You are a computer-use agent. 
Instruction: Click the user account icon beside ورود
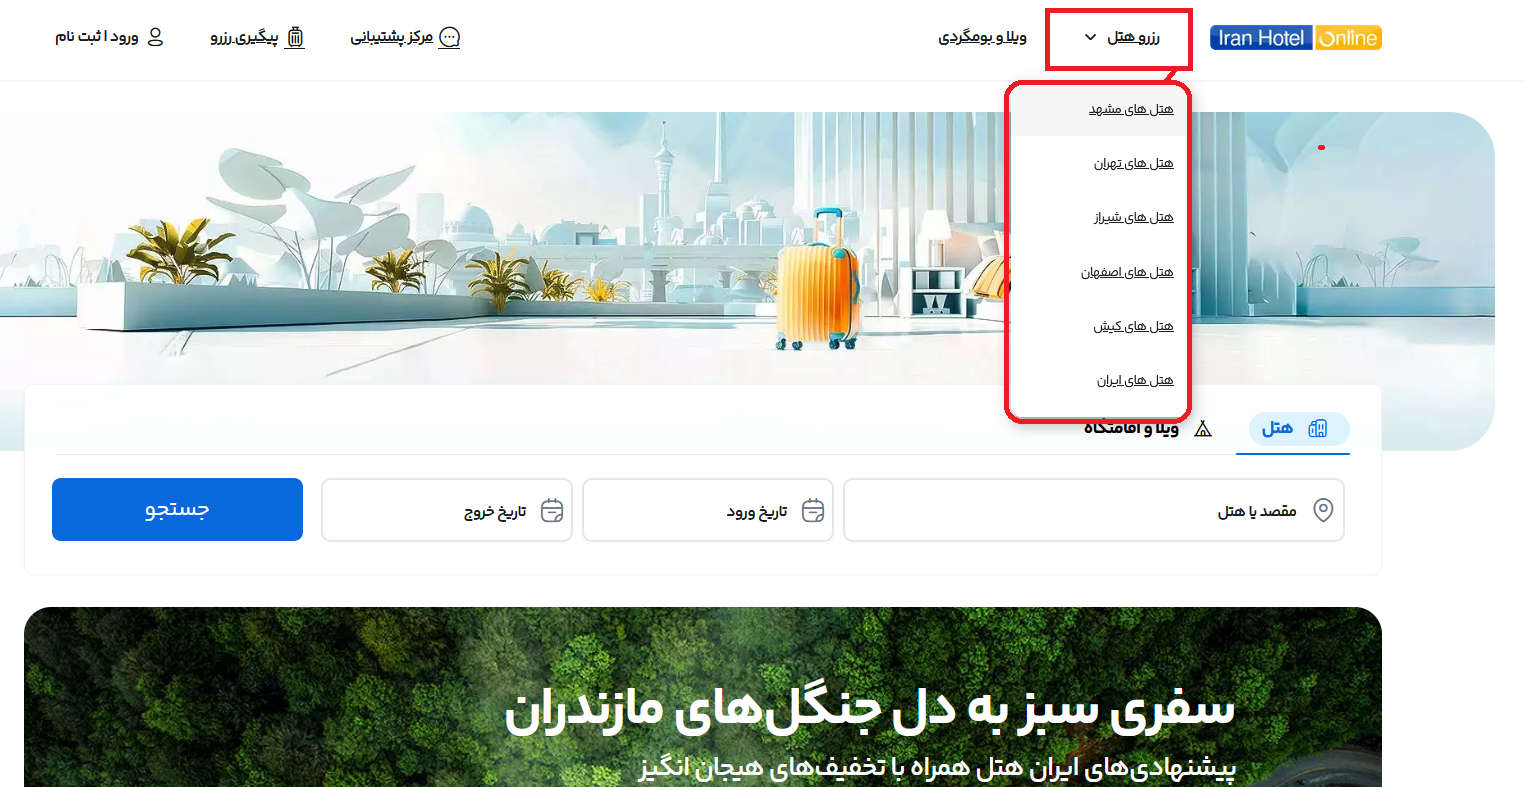pos(155,36)
